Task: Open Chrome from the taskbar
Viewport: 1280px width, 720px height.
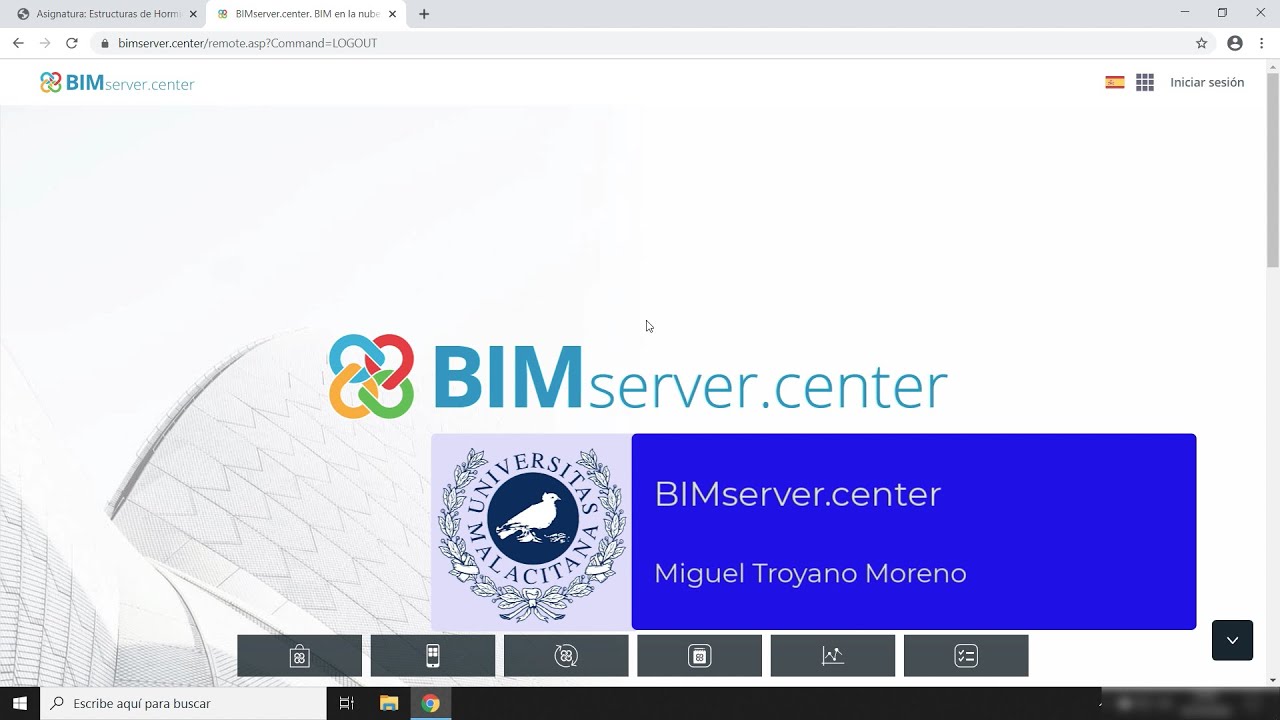Action: coord(430,703)
